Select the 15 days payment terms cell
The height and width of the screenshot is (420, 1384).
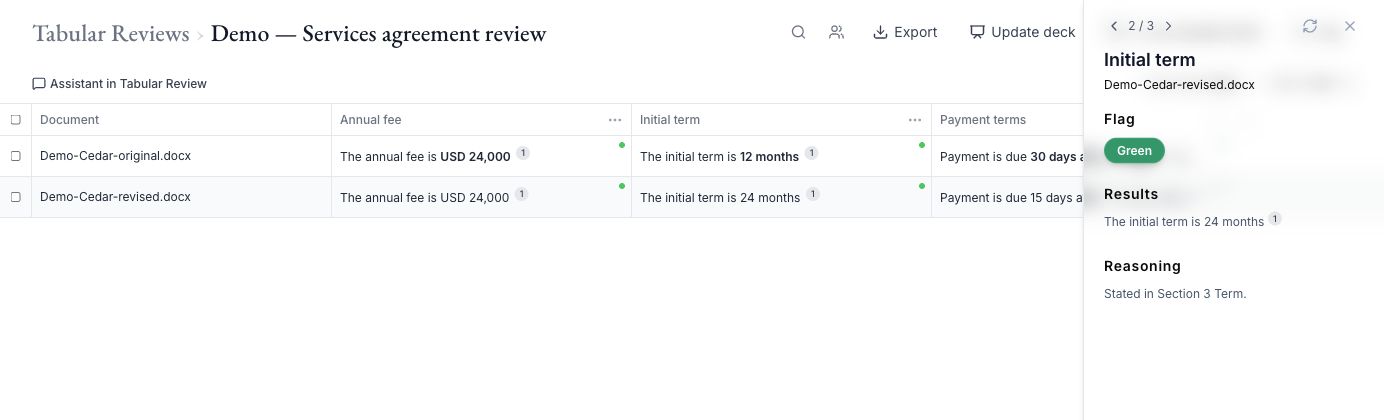pos(1008,197)
